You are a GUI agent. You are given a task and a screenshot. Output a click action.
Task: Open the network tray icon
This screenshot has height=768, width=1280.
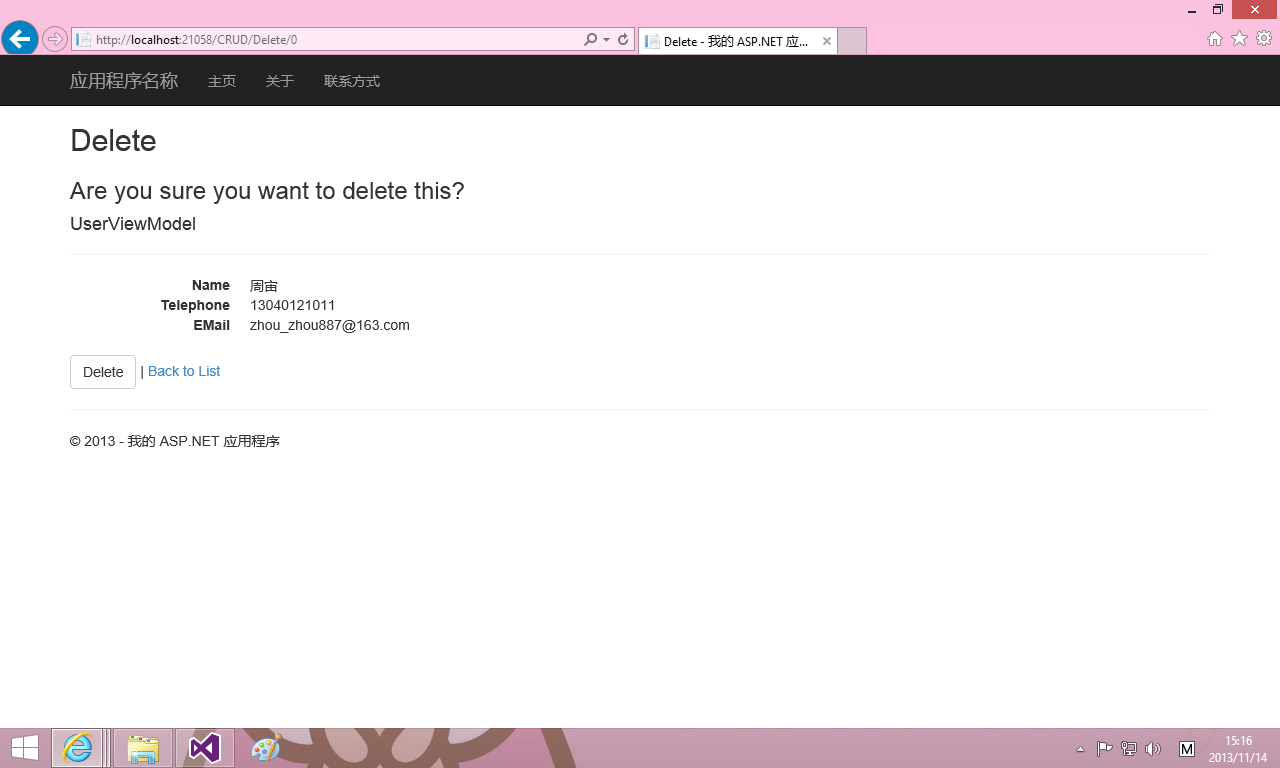click(1129, 749)
